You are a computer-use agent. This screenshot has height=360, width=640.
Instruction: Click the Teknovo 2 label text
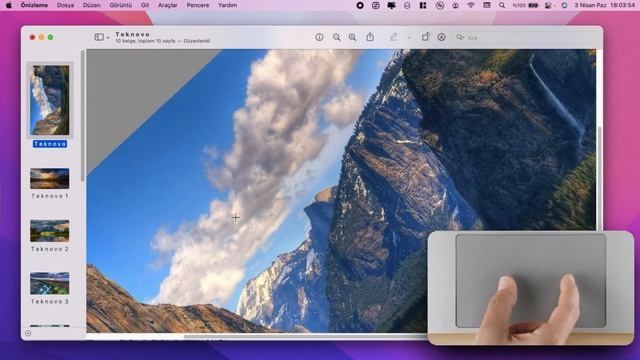coord(50,249)
